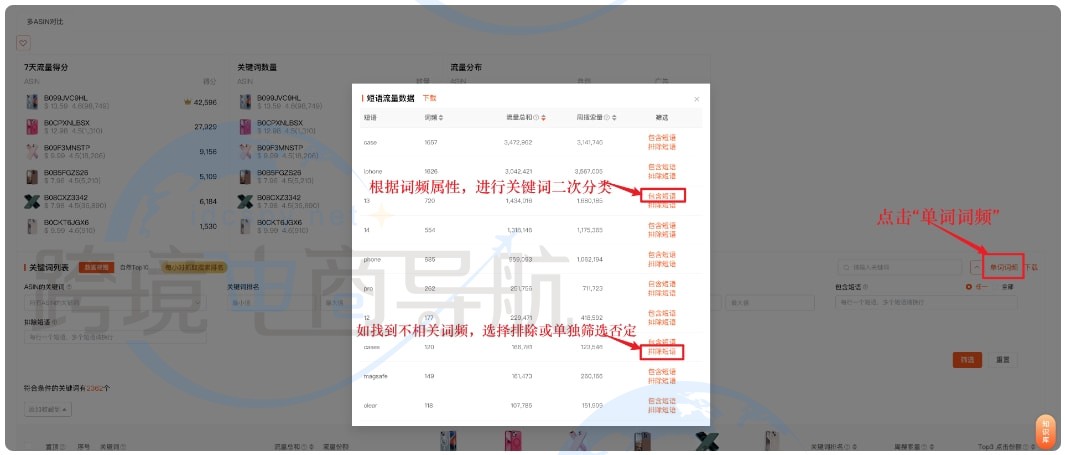Screen dimensions: 1065x455
Task: Switch to 数据视图 tab in 关键词列表
Action: [96, 268]
